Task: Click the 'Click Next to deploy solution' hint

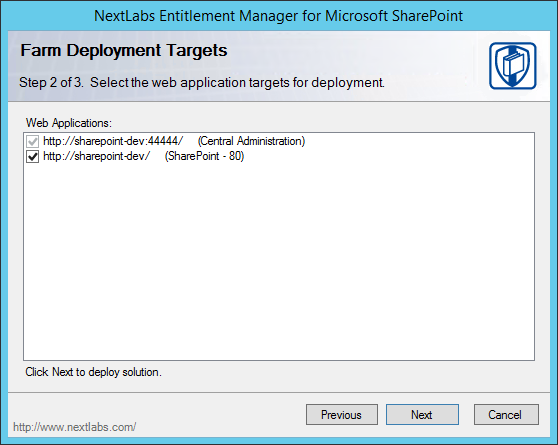Action: [93, 372]
